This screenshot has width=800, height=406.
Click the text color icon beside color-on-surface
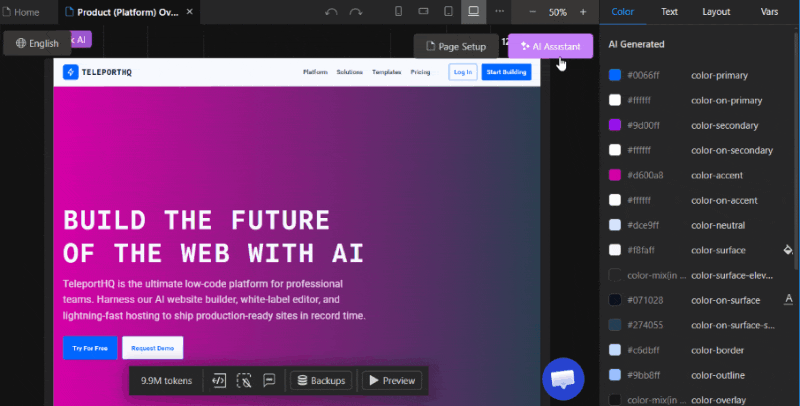(788, 299)
